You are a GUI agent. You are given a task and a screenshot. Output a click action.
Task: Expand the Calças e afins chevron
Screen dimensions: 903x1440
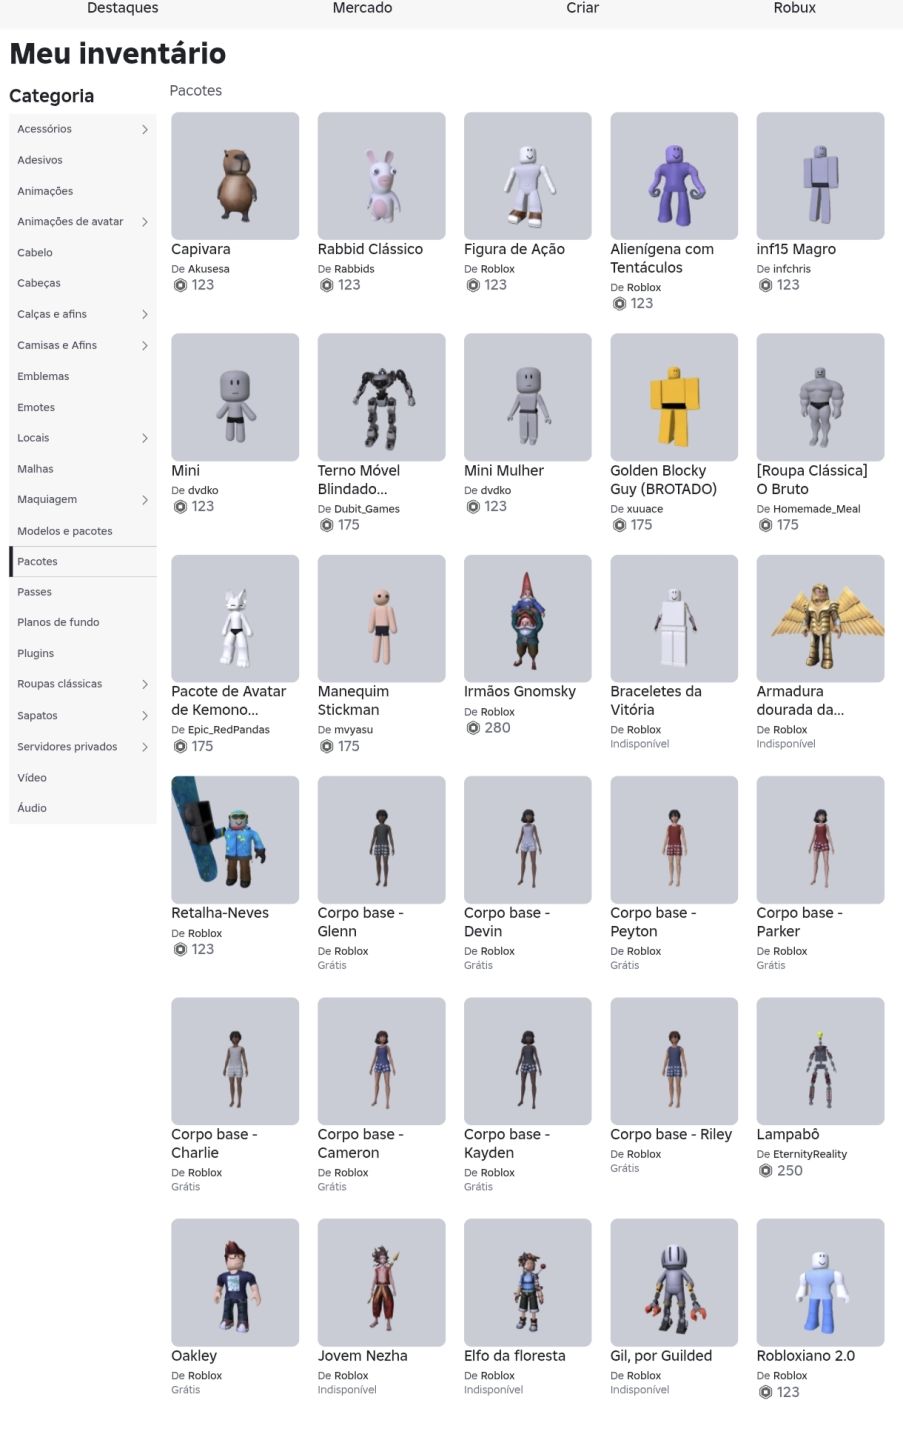click(x=145, y=314)
